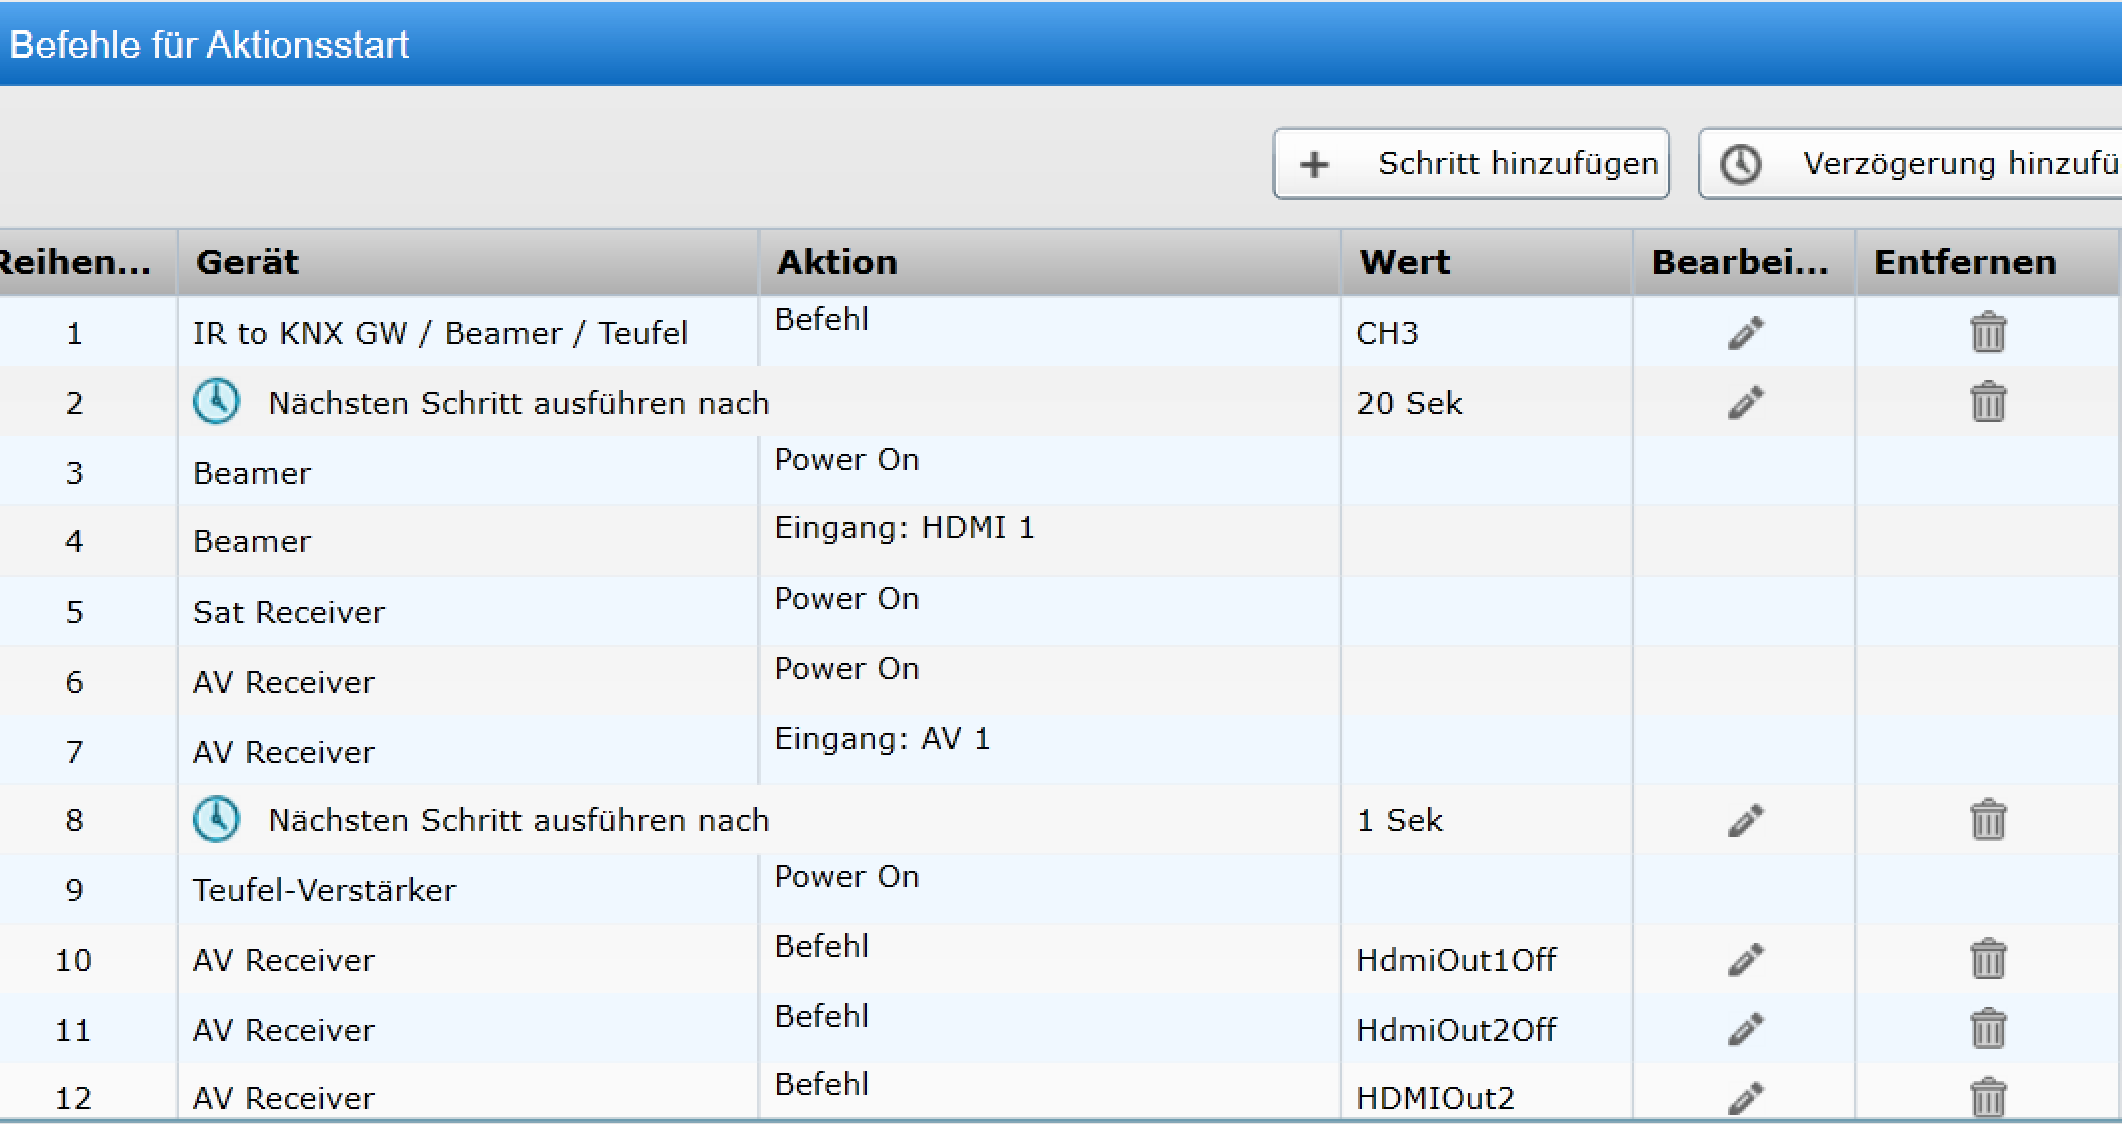Screen dimensions: 2122x1124
Task: Edit the HdmiOut2Off command
Action: [1743, 1029]
